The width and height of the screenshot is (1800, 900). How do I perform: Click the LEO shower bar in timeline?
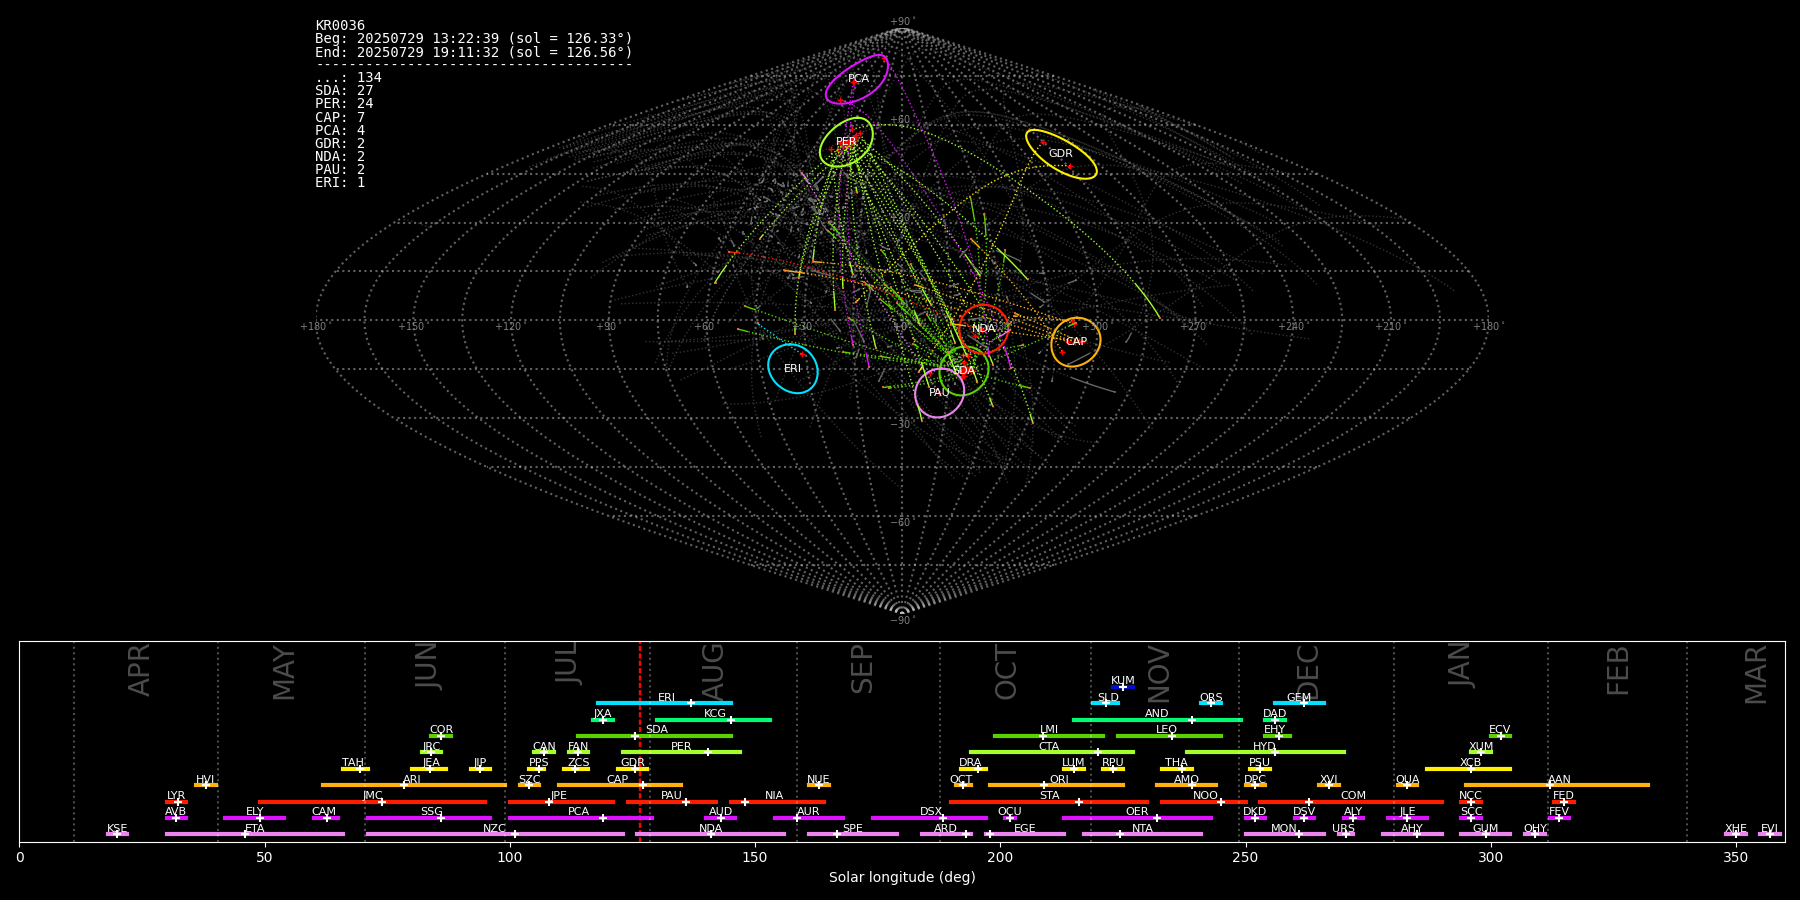[1169, 736]
